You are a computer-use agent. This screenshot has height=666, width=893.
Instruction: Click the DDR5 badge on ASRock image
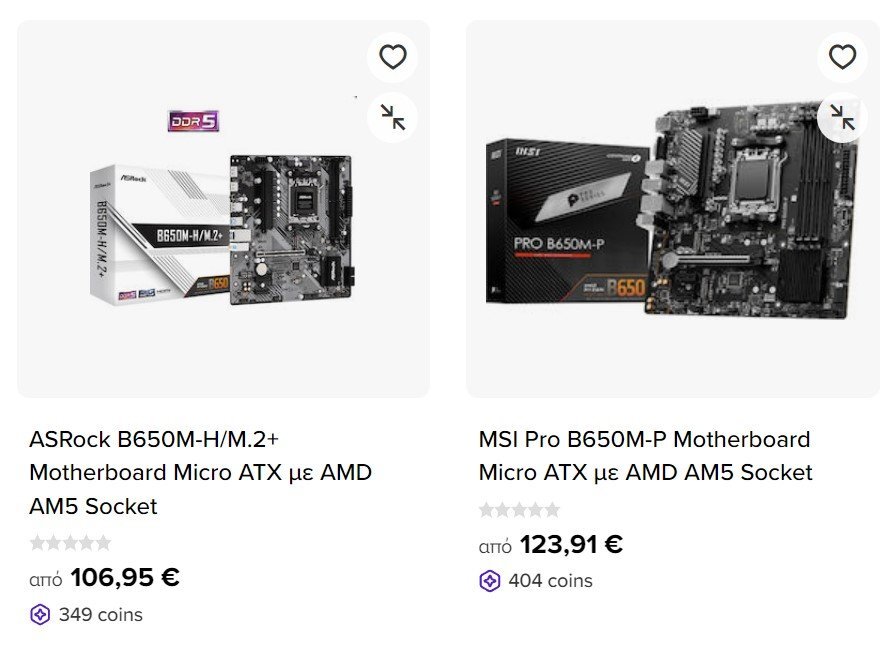click(194, 121)
